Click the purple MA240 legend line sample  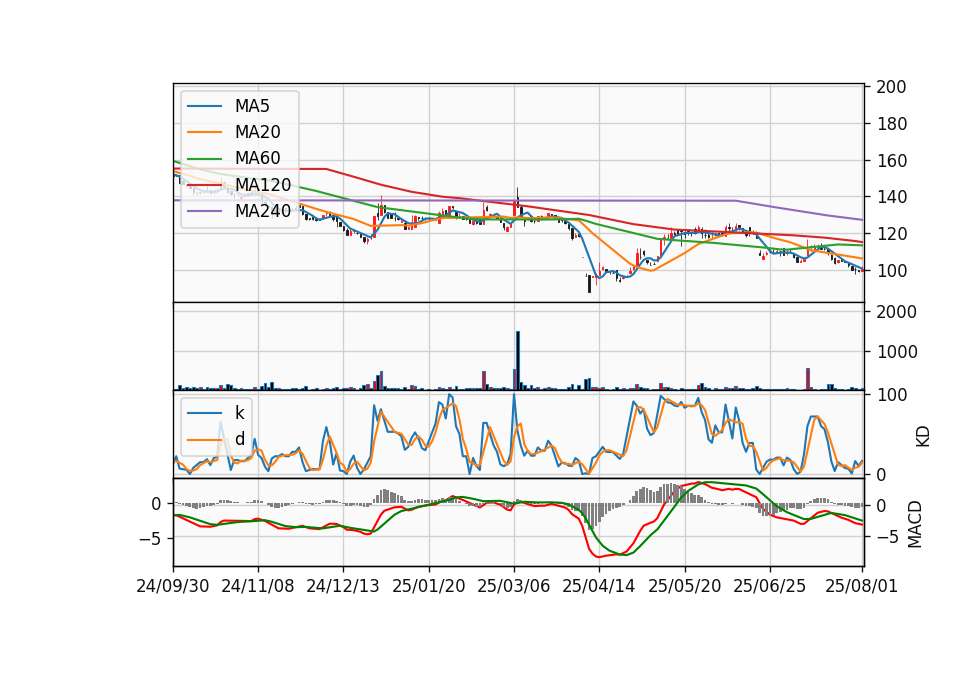coord(204,211)
